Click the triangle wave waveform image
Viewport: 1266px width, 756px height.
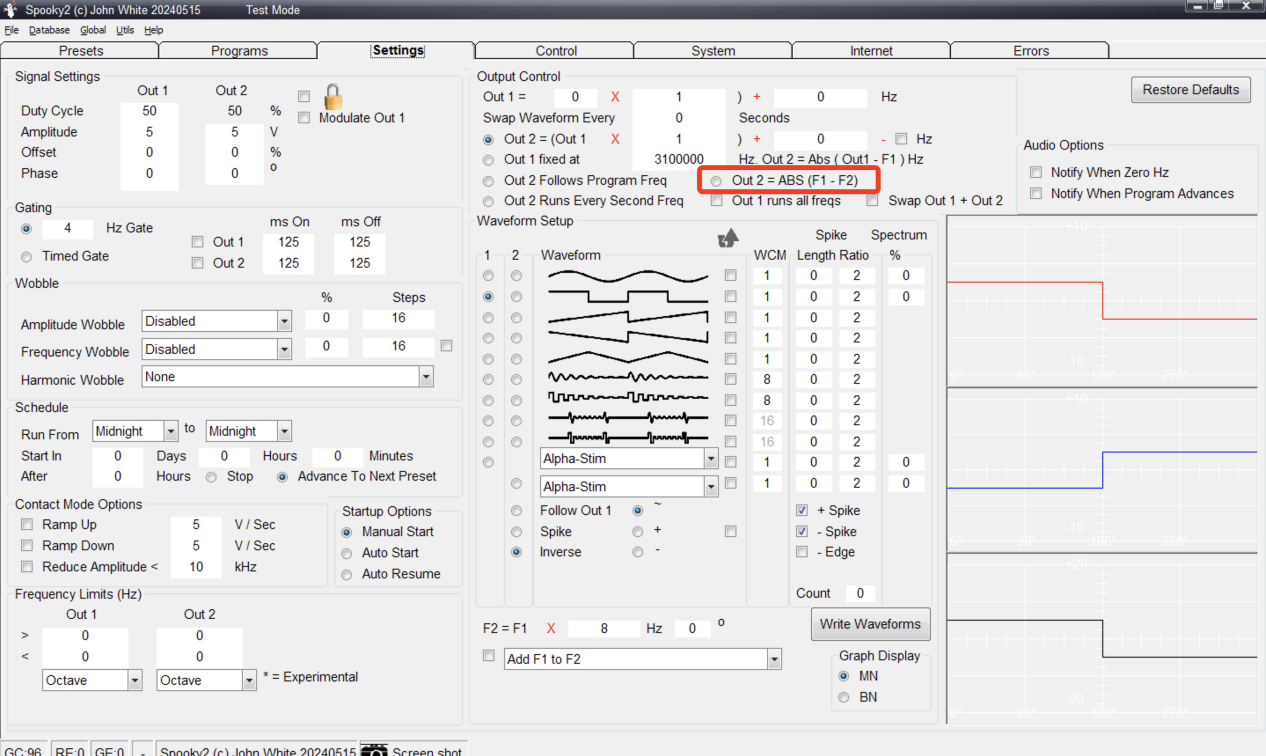point(627,359)
